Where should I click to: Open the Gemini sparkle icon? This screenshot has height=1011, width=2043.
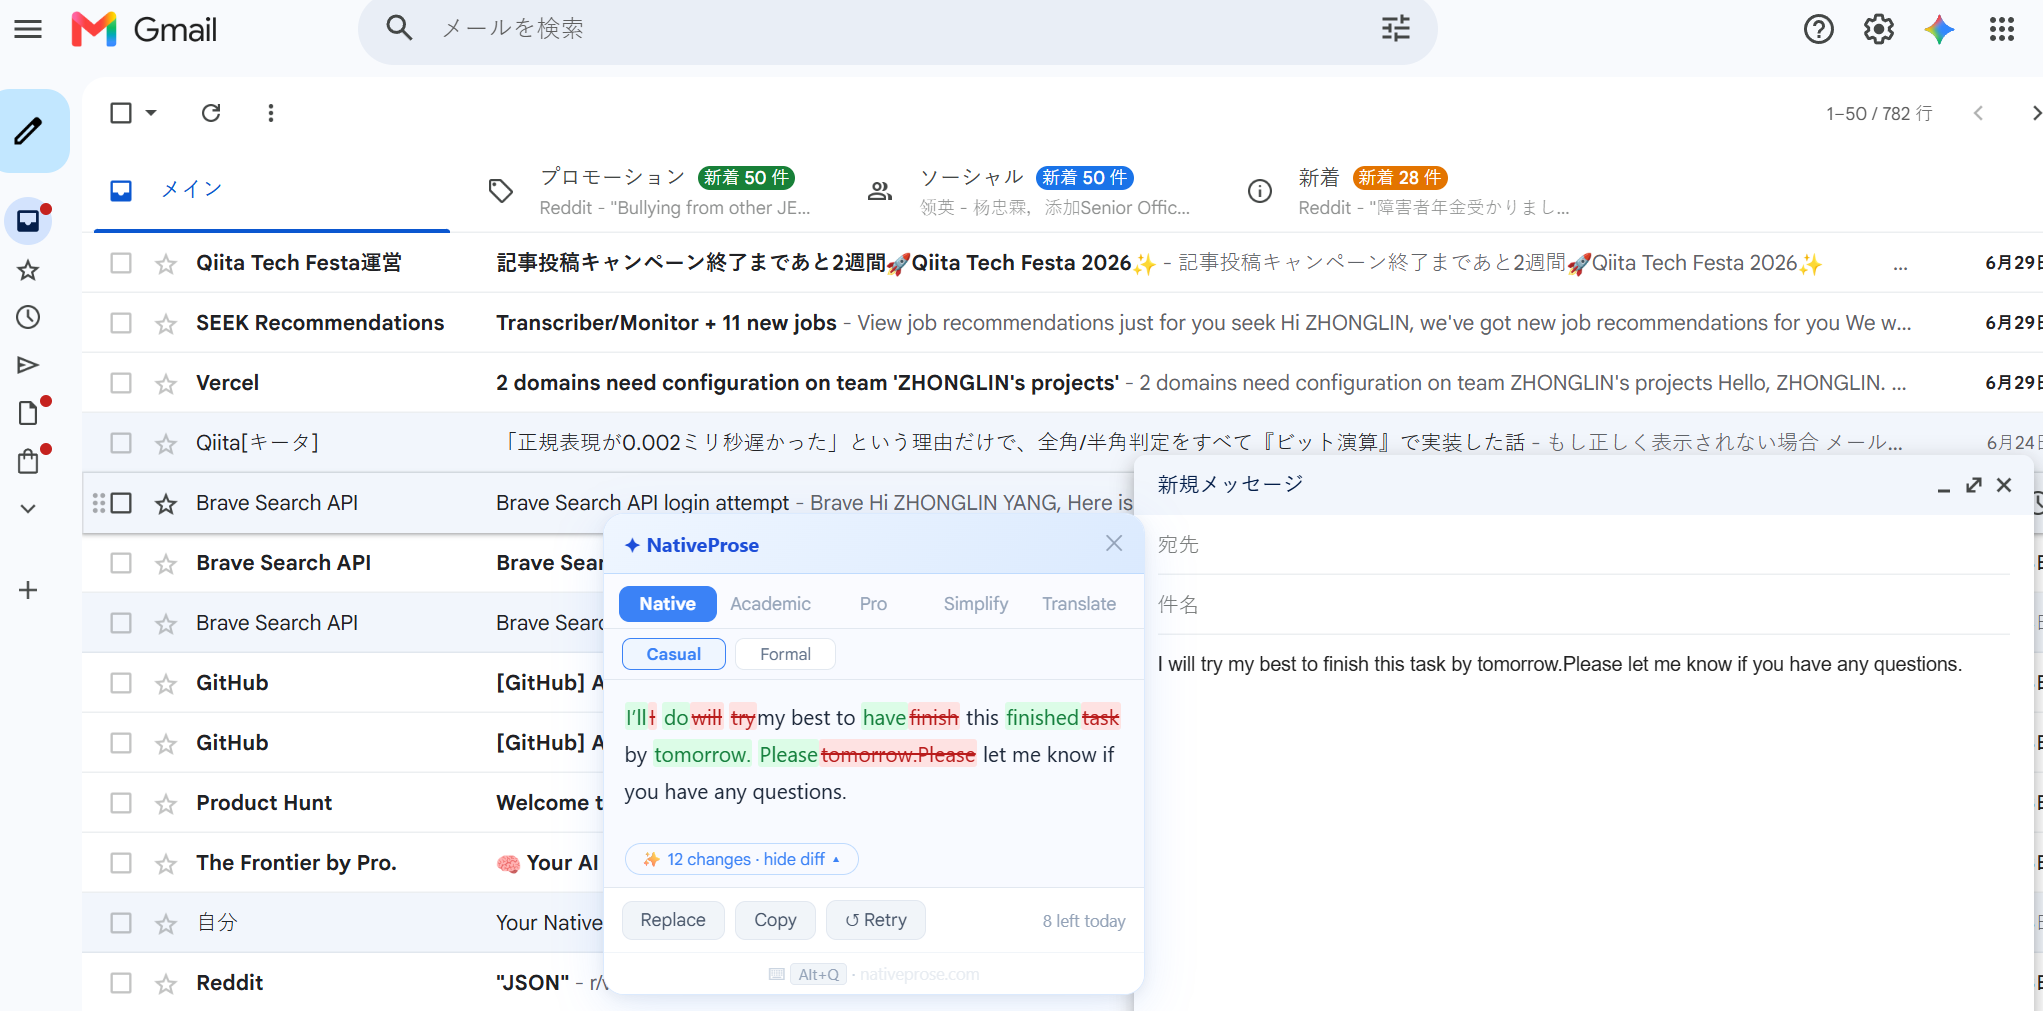pos(1939,30)
